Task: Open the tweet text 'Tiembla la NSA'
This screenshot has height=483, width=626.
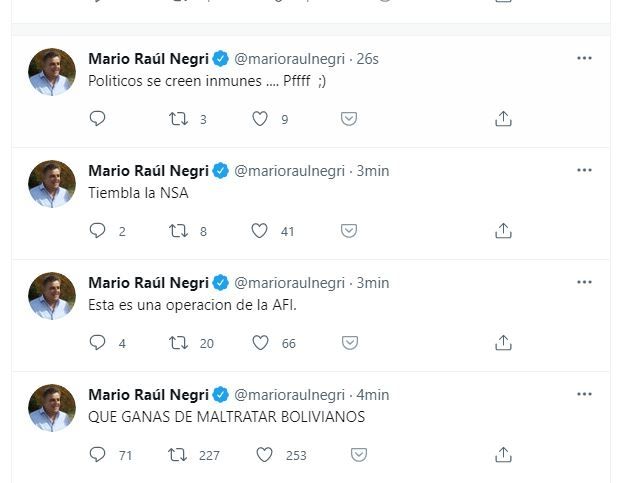Action: click(x=138, y=193)
